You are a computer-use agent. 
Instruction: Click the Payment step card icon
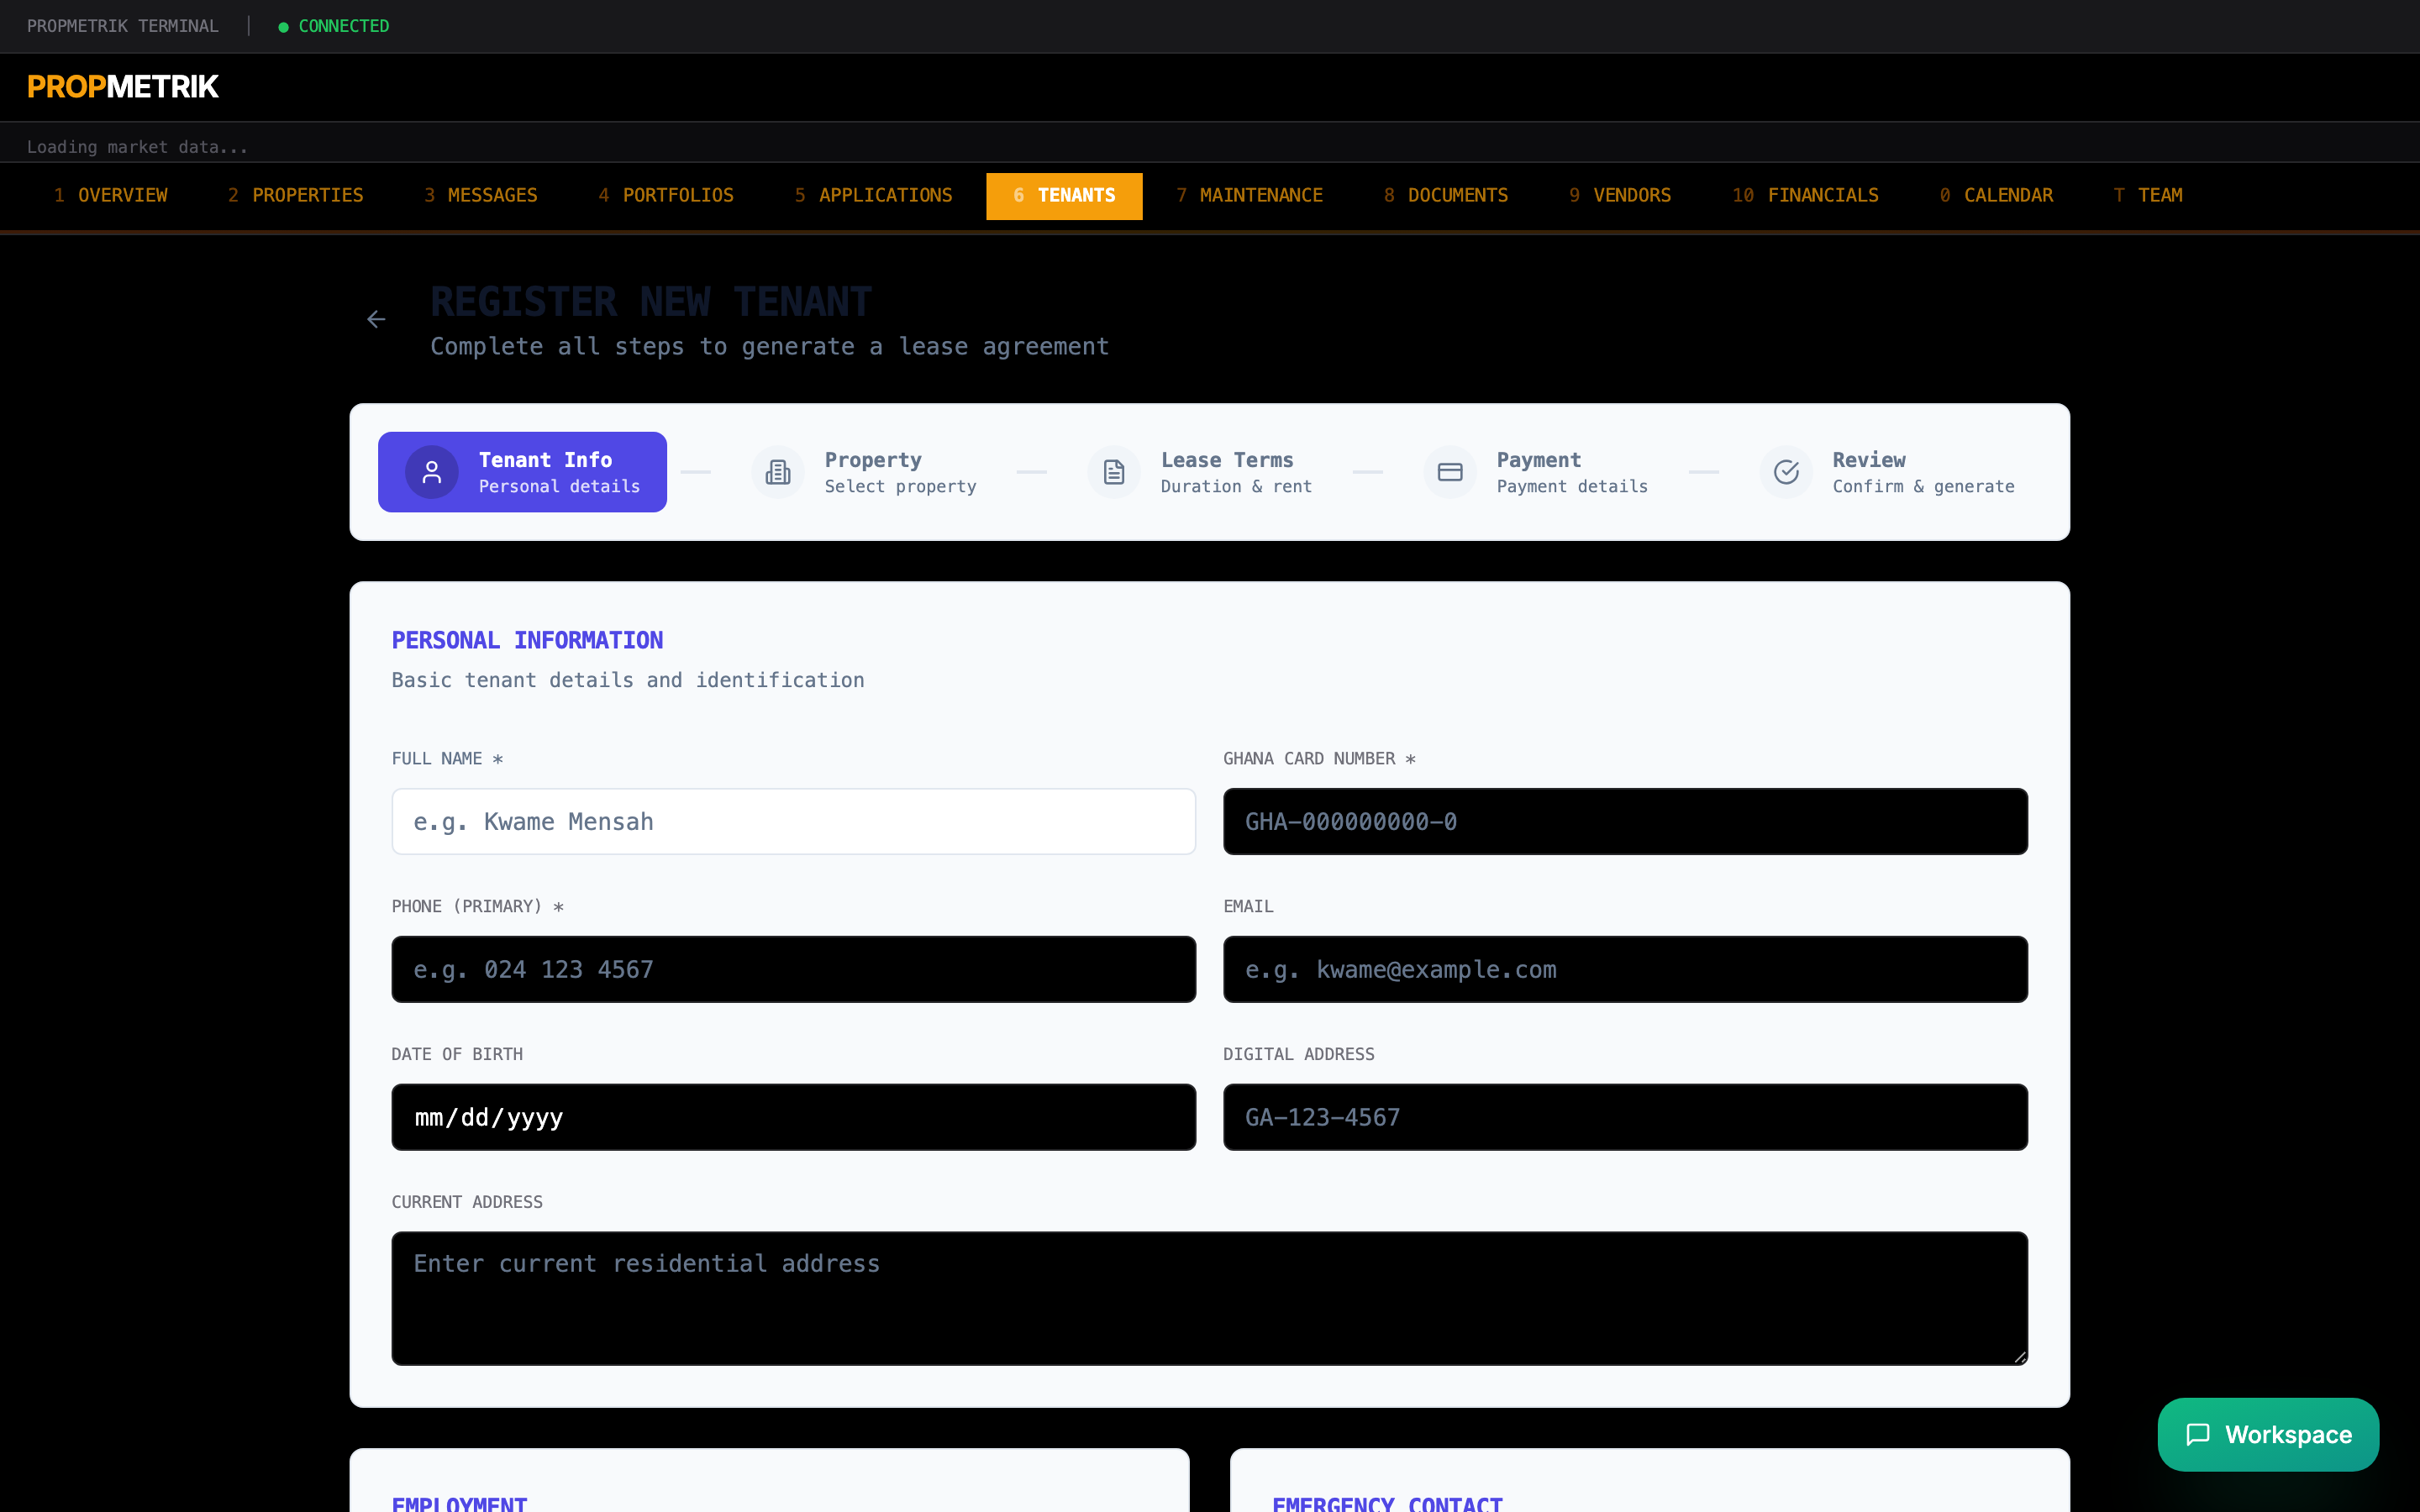pos(1450,472)
